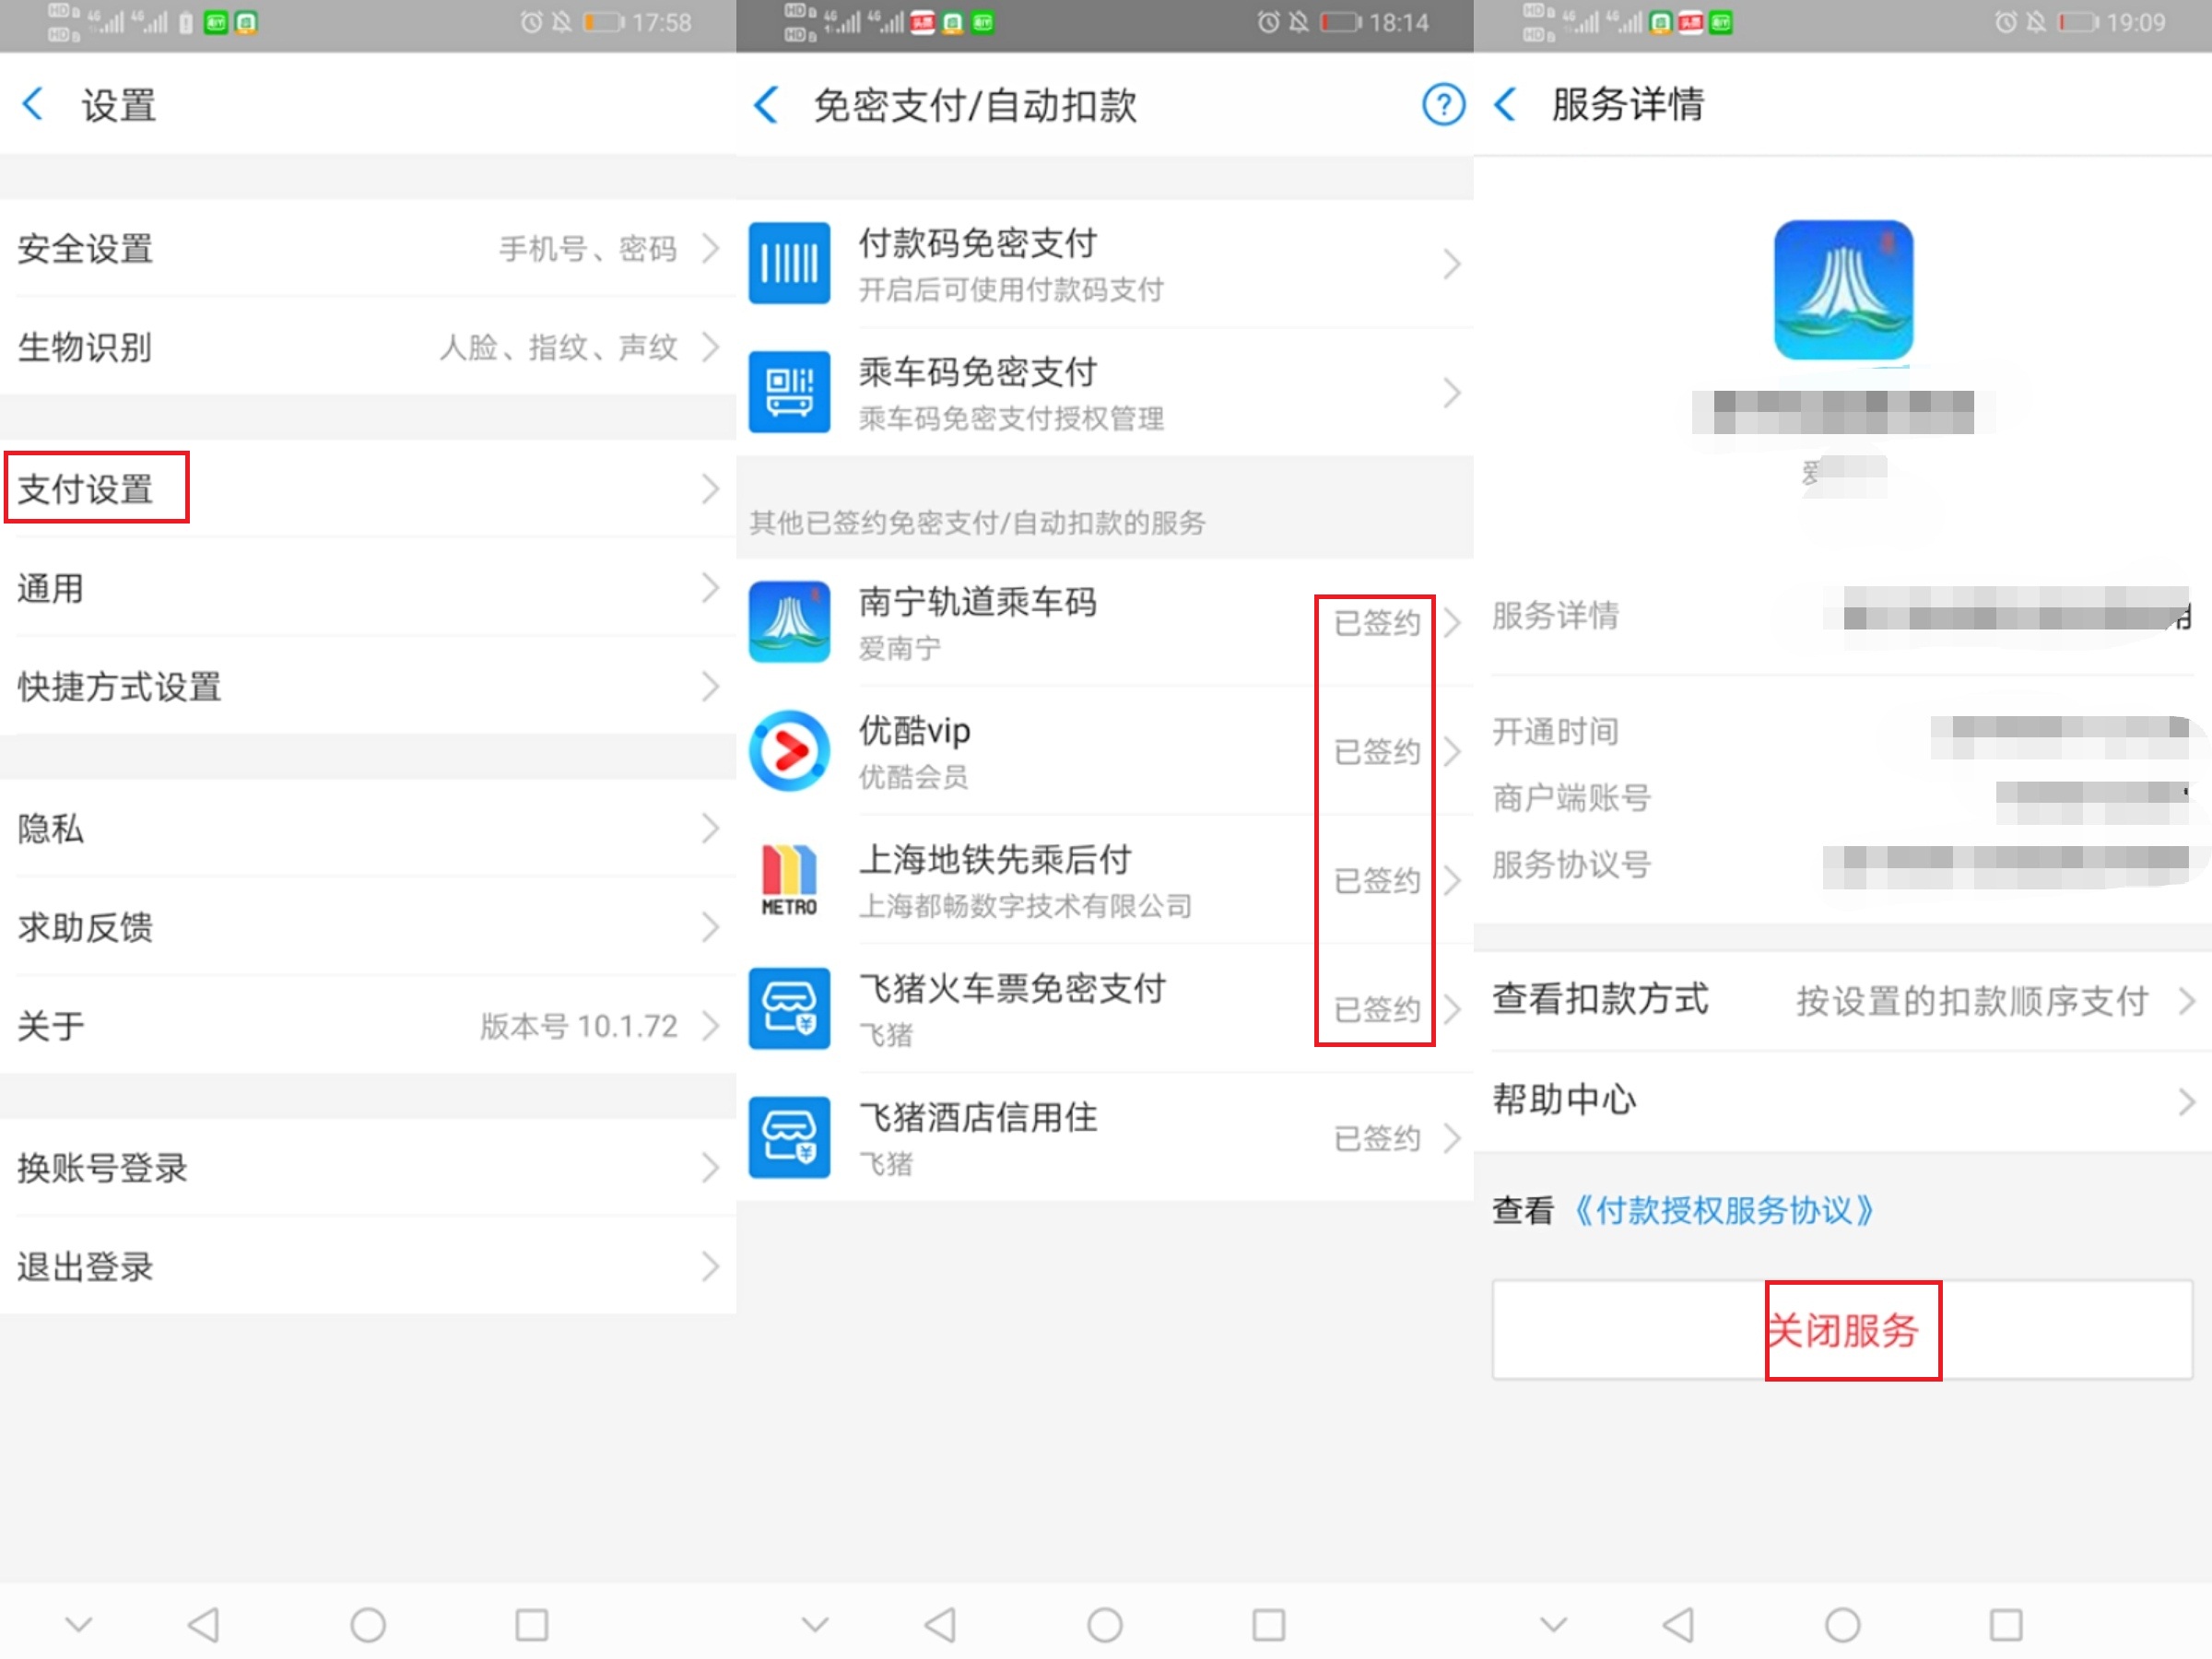Tap the 优酷vip Youku icon
Viewport: 2212px width, 1659px height.
click(789, 750)
